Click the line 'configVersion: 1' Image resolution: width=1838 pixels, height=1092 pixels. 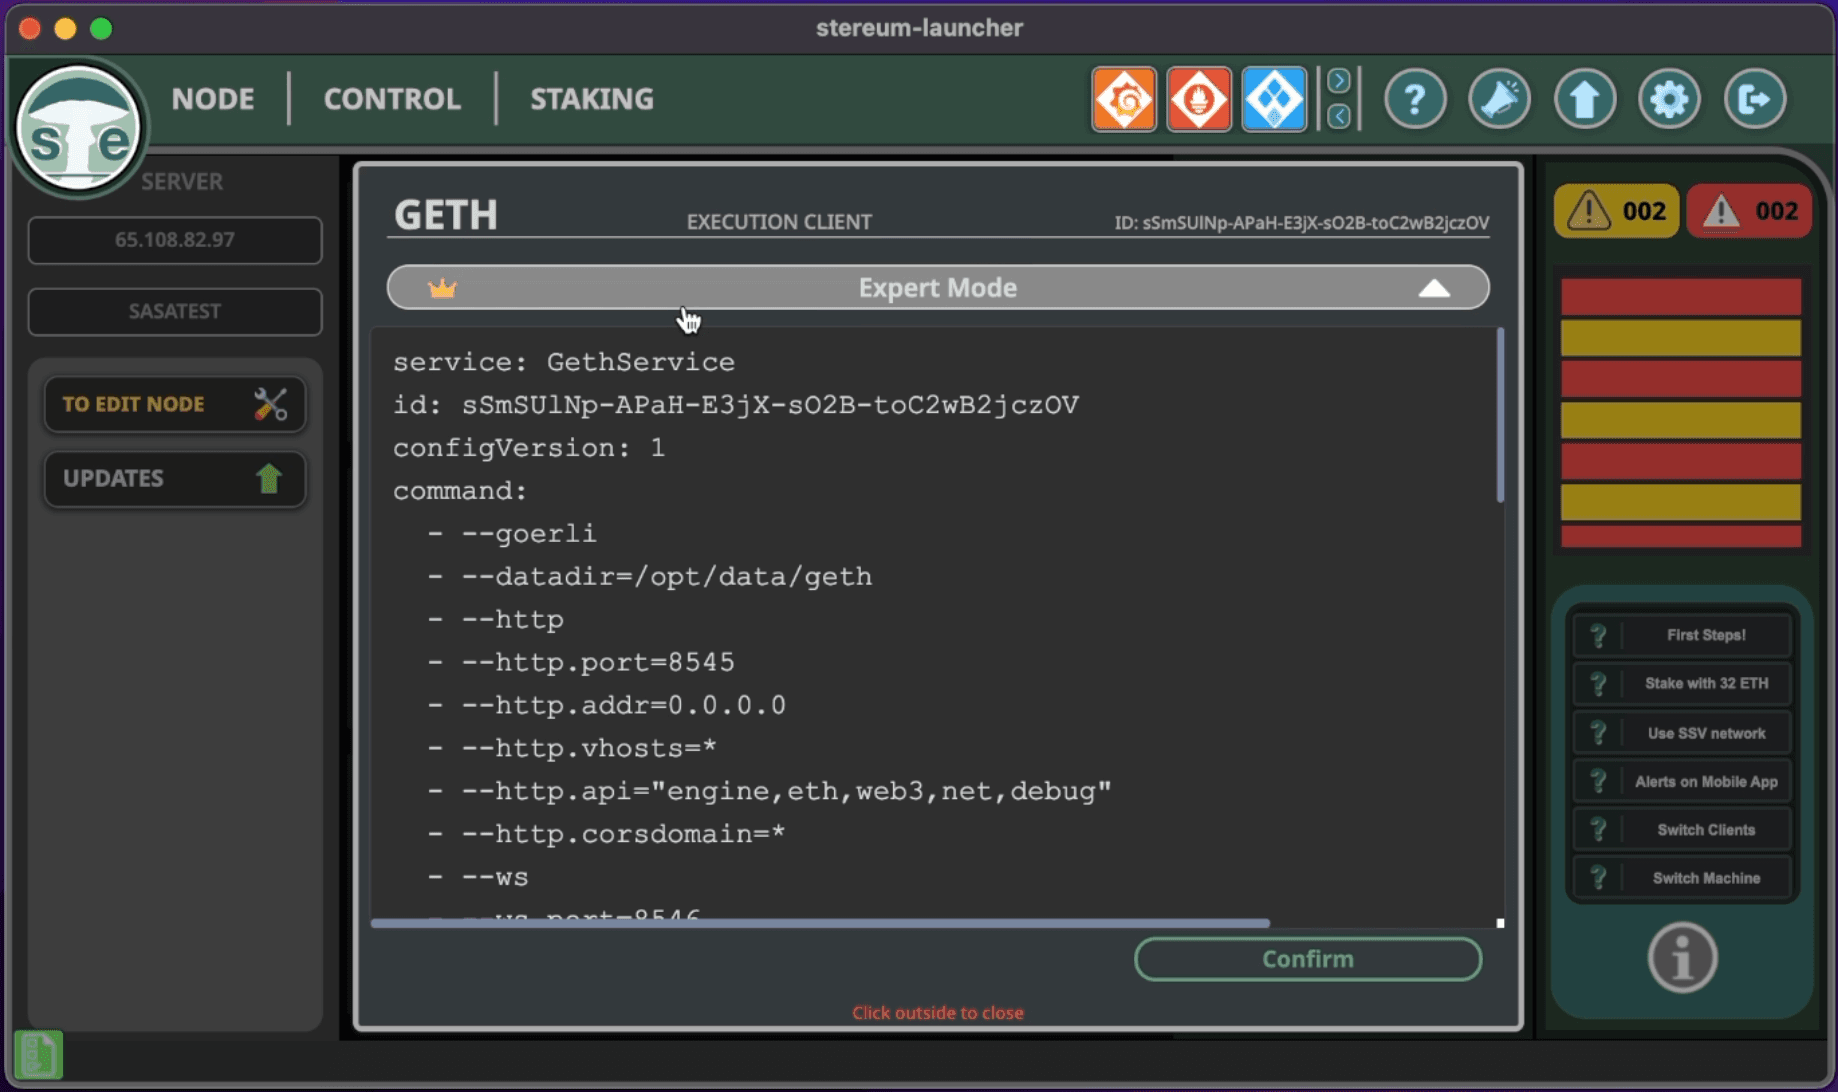pos(529,447)
